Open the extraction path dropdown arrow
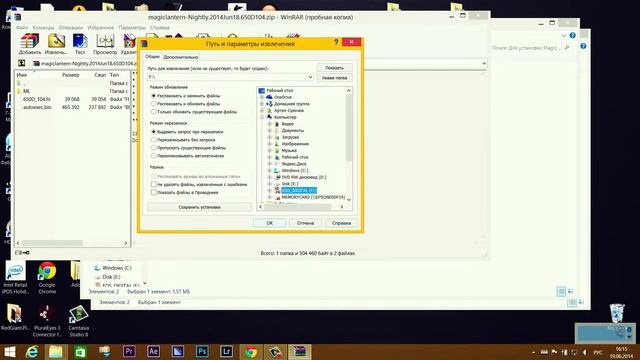This screenshot has height=360, width=640. pyautogui.click(x=310, y=77)
